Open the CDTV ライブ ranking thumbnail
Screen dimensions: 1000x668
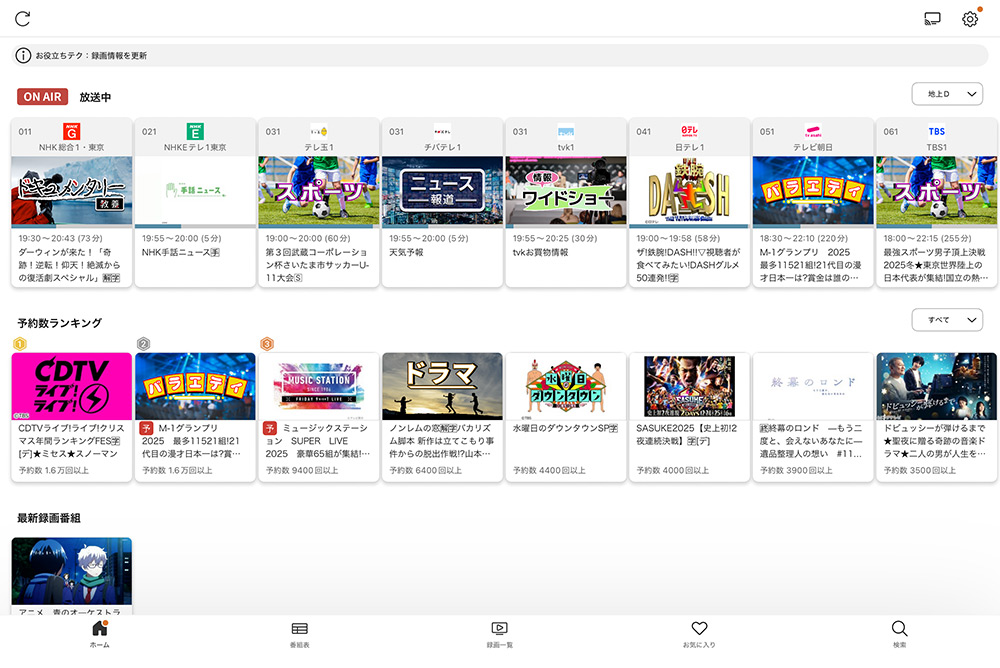71,386
